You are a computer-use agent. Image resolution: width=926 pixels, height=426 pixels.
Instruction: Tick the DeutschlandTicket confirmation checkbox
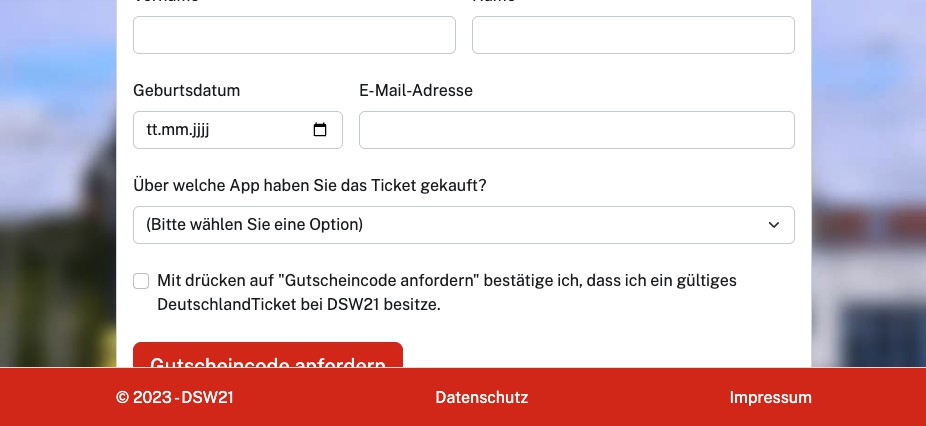[x=141, y=281]
